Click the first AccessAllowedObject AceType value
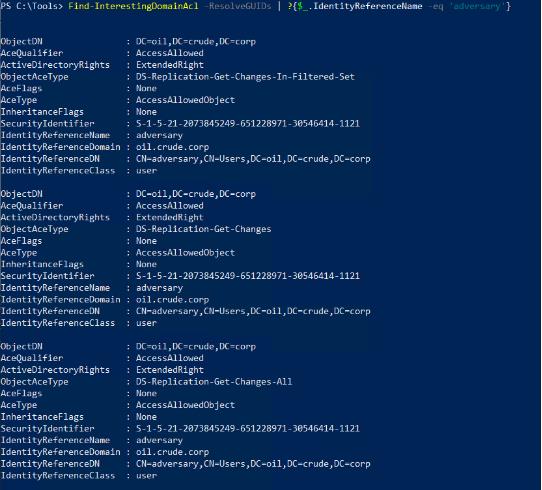Viewport: 542px width, 490px height. pos(185,100)
